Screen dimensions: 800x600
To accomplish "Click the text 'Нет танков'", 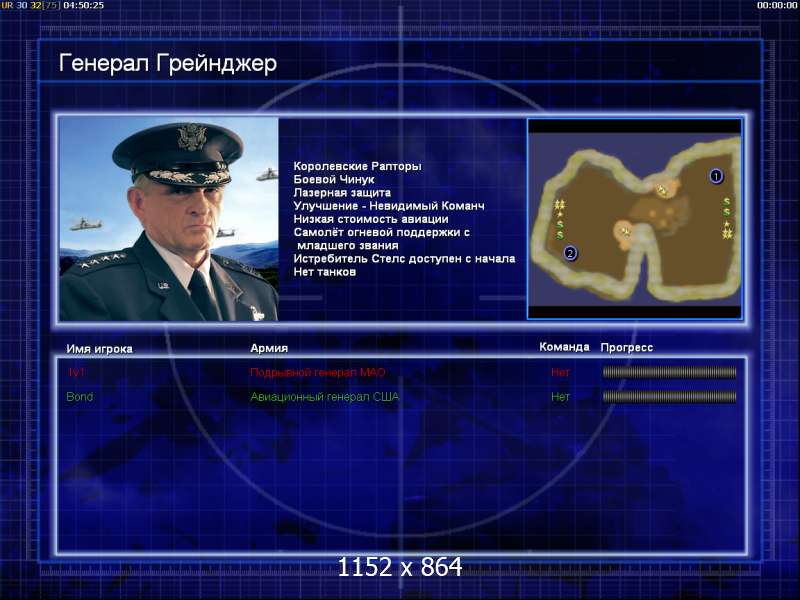I will point(324,272).
